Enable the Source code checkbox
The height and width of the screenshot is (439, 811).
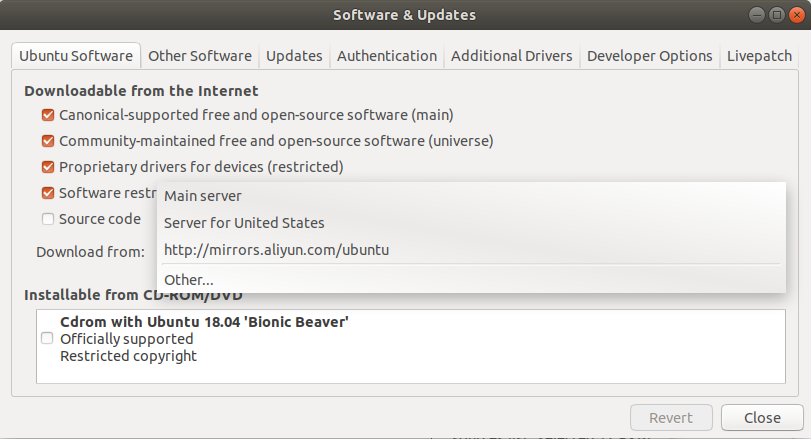click(48, 219)
